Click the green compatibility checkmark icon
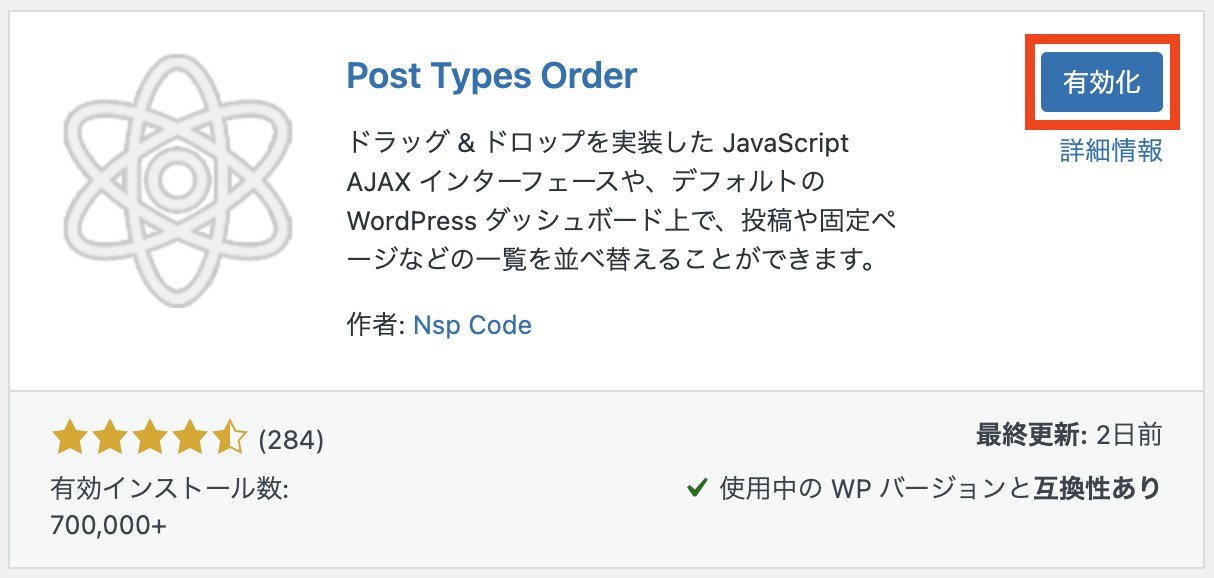The image size is (1214, 578). point(697,488)
